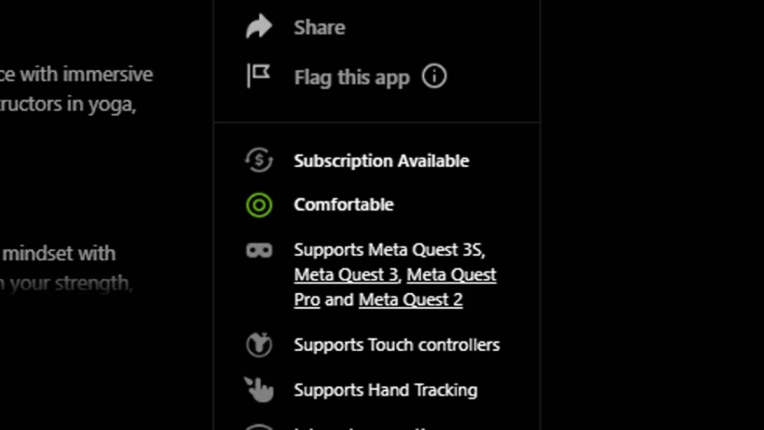Viewport: 764px width, 430px height.
Task: Click the description line ending 'mindset with'
Action: (58, 254)
